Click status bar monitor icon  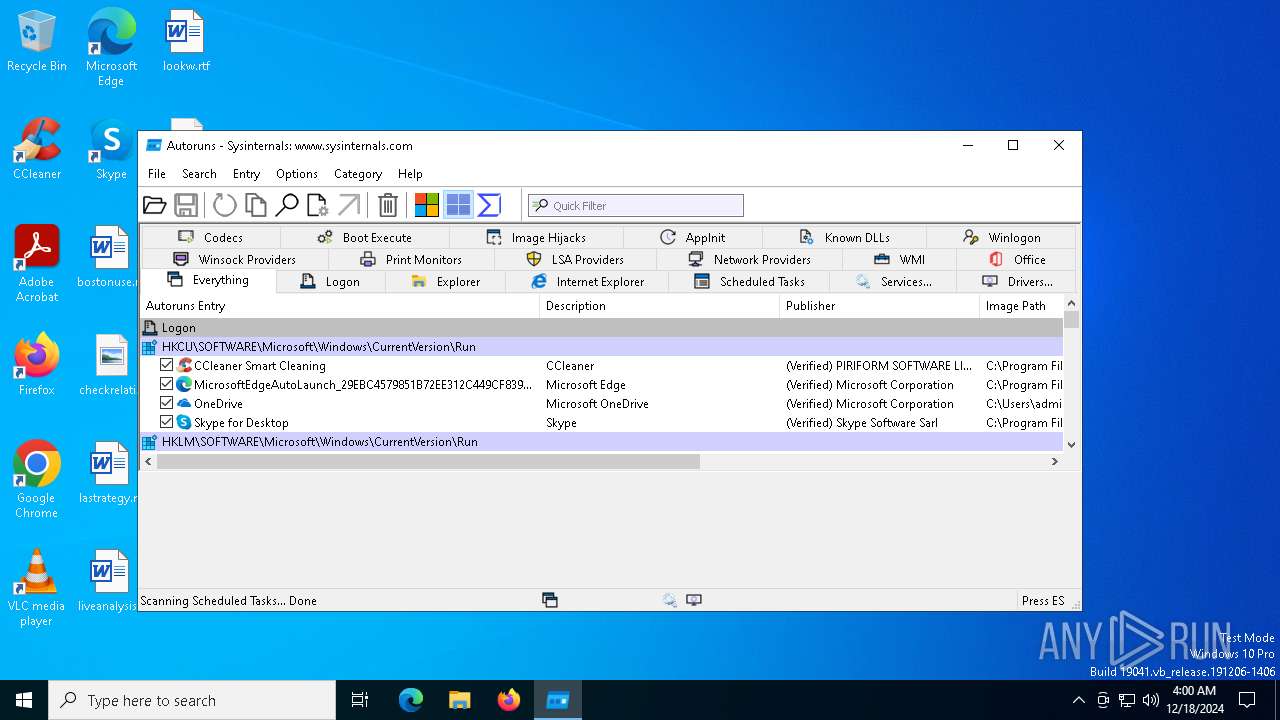pyautogui.click(x=694, y=600)
